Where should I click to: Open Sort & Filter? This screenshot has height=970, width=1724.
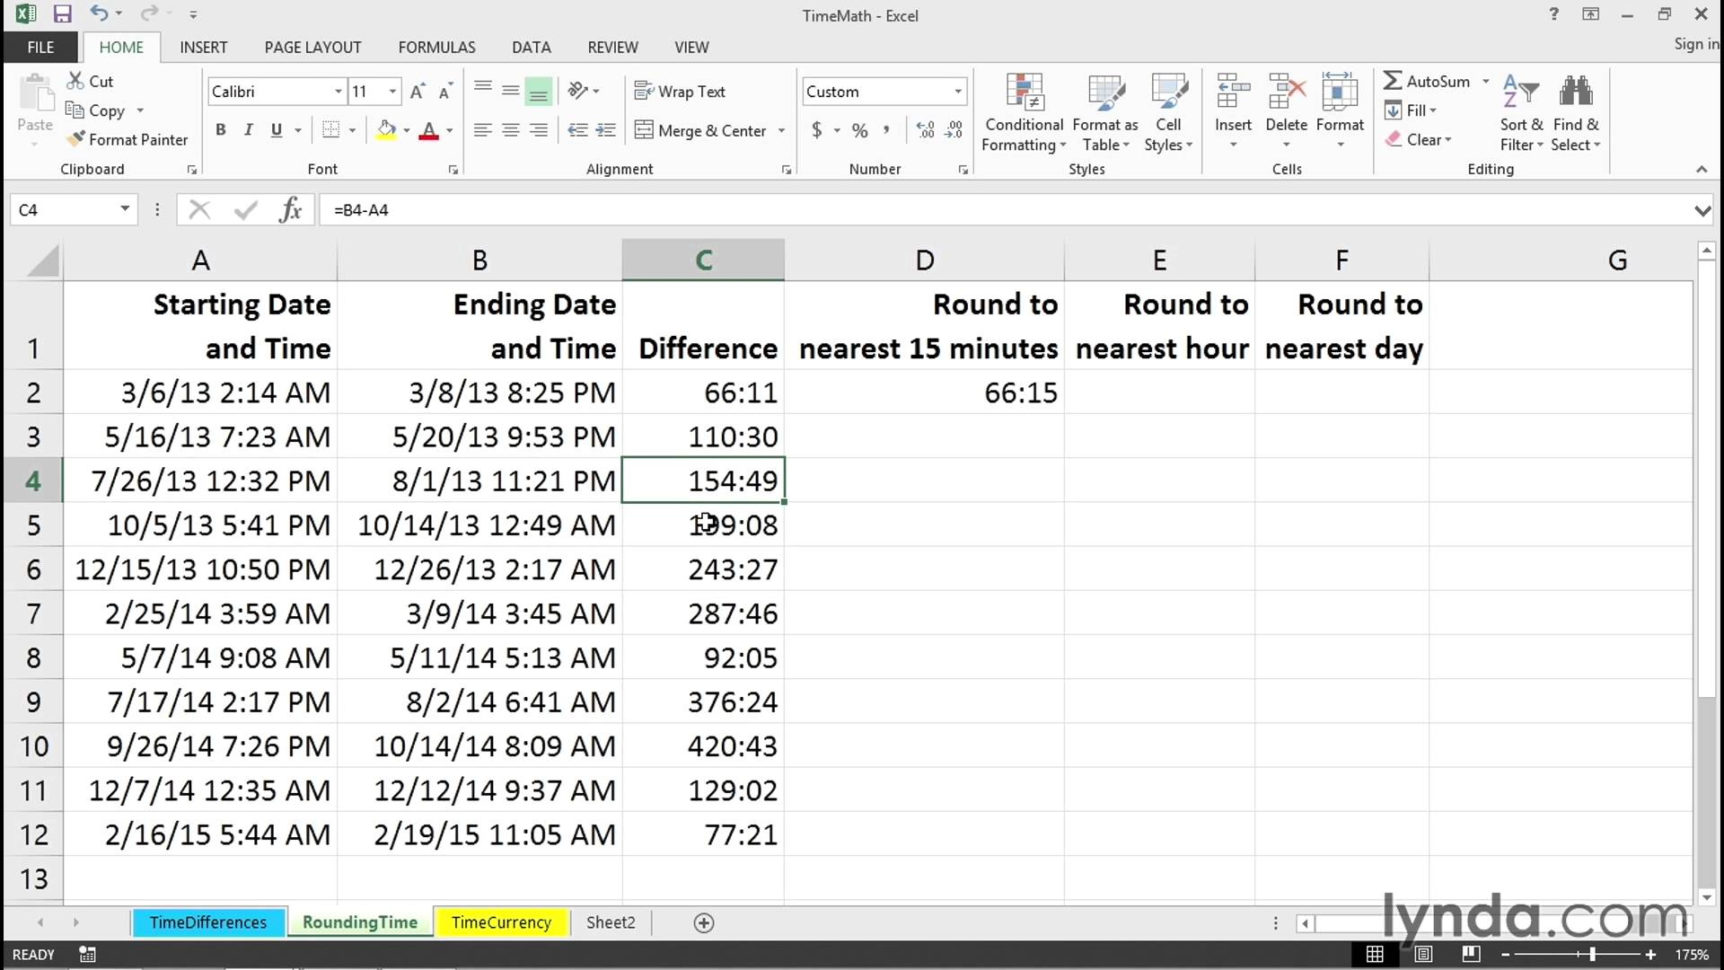(x=1519, y=112)
